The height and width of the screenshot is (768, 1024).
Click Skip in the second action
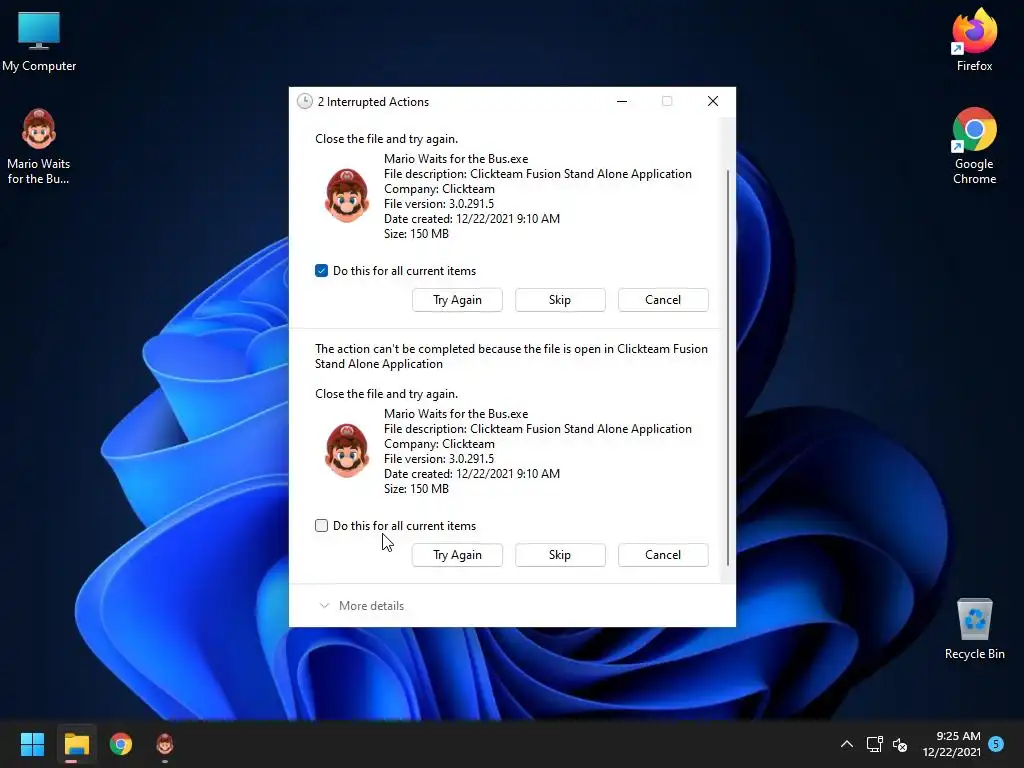point(560,555)
